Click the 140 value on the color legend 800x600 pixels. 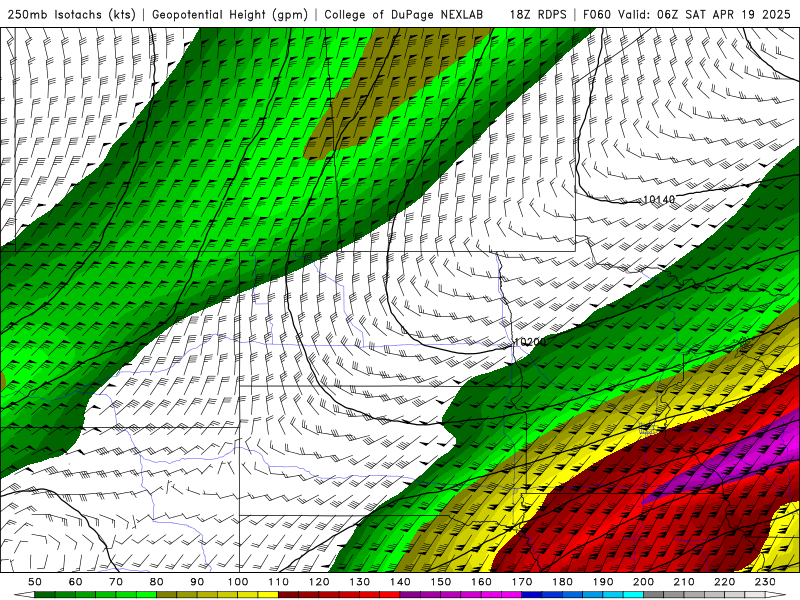click(400, 582)
